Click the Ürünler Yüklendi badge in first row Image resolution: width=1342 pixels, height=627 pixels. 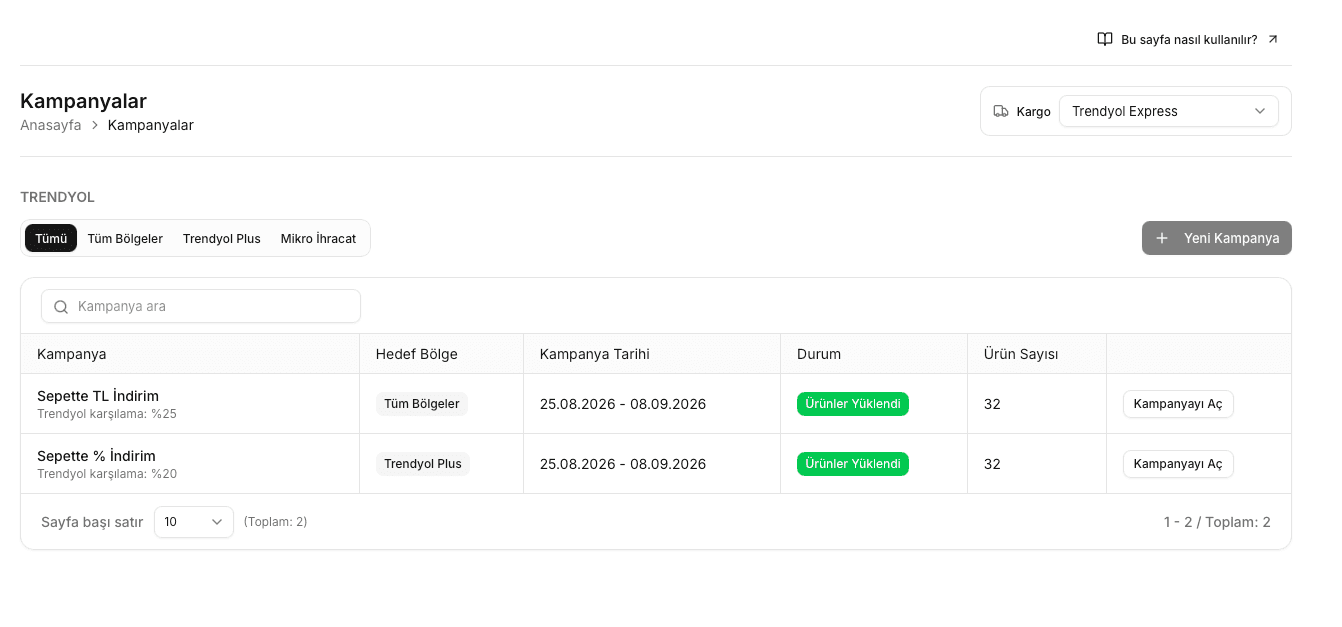tap(853, 404)
